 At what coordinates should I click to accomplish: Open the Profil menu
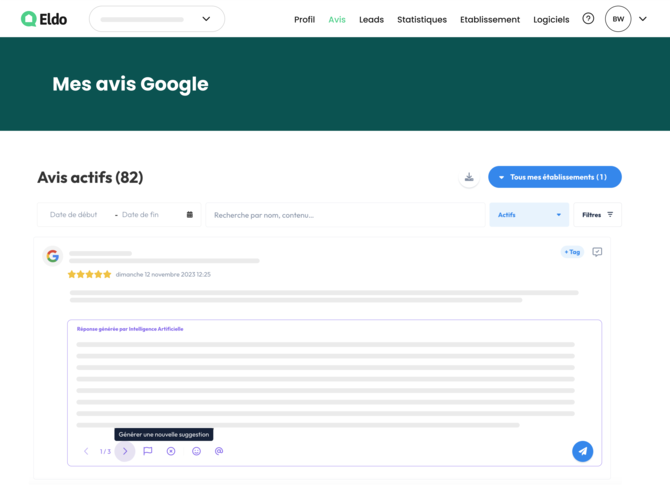pos(304,20)
